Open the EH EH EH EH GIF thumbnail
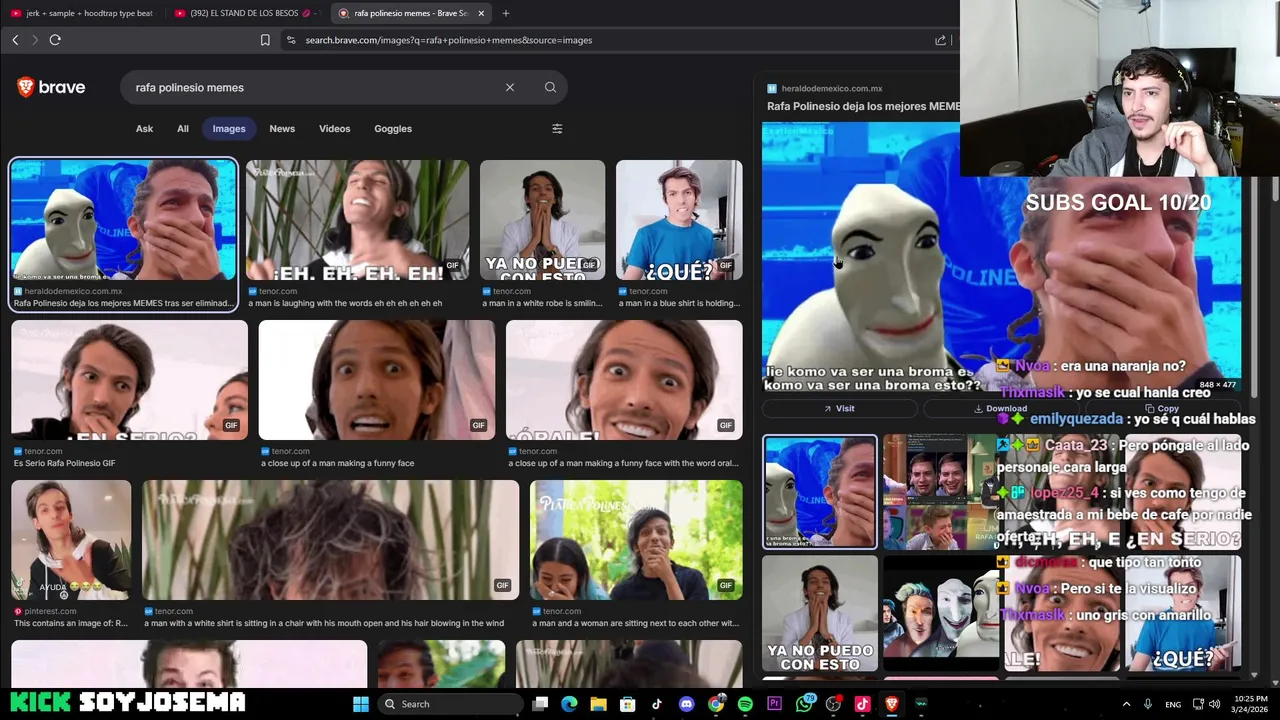 pyautogui.click(x=357, y=220)
